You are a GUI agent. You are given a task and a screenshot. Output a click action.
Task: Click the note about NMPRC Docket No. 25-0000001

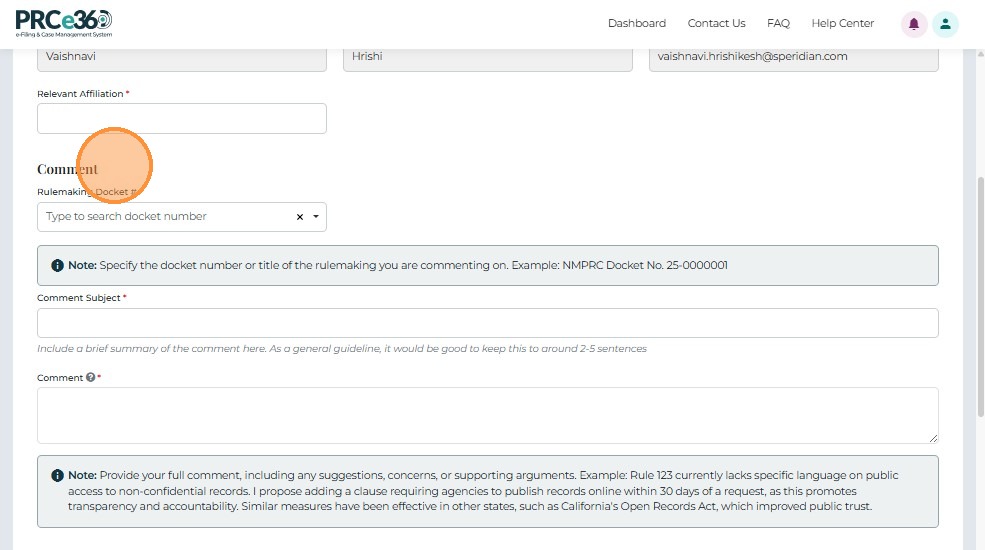(x=487, y=266)
